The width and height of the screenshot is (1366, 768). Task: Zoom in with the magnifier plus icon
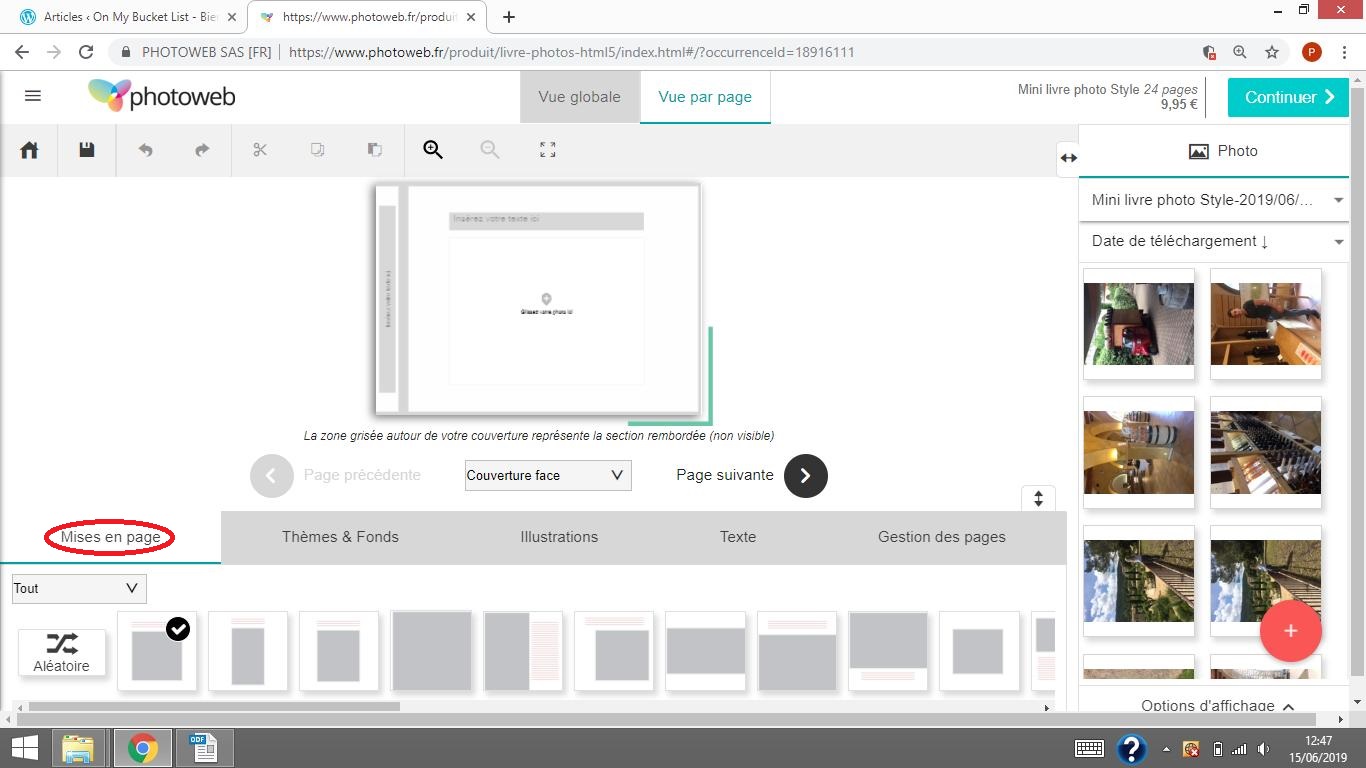coord(432,150)
